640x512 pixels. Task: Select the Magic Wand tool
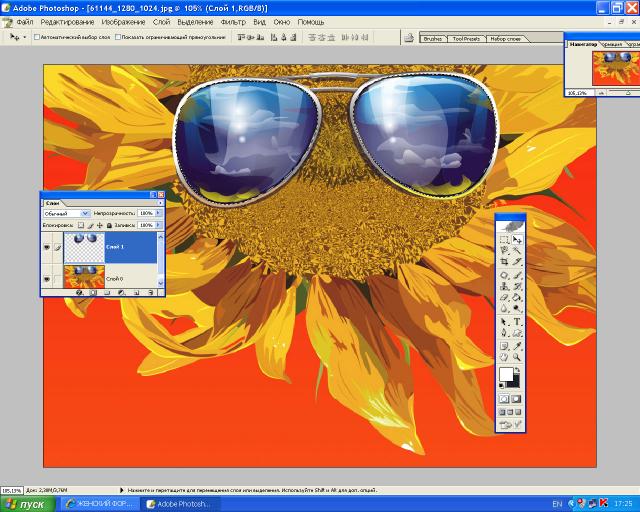coord(517,250)
